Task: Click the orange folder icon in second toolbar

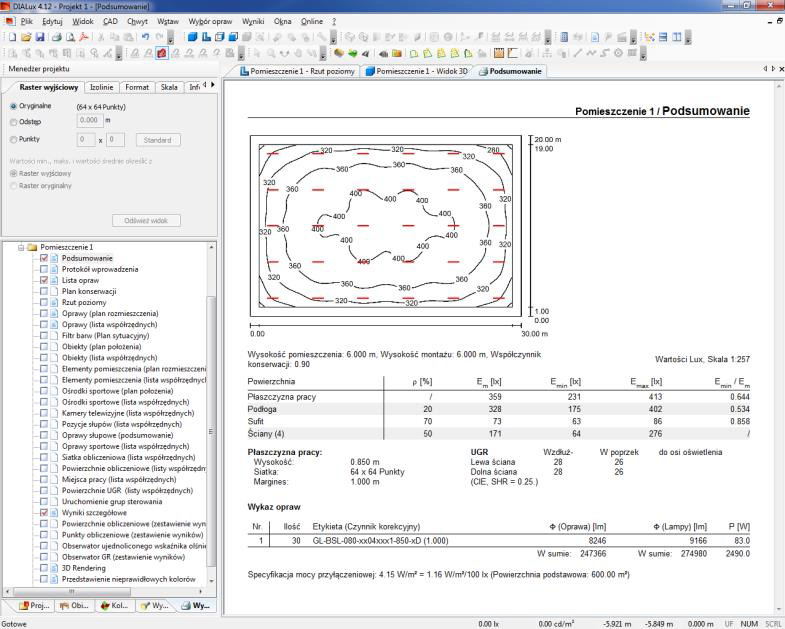Action: (397, 53)
